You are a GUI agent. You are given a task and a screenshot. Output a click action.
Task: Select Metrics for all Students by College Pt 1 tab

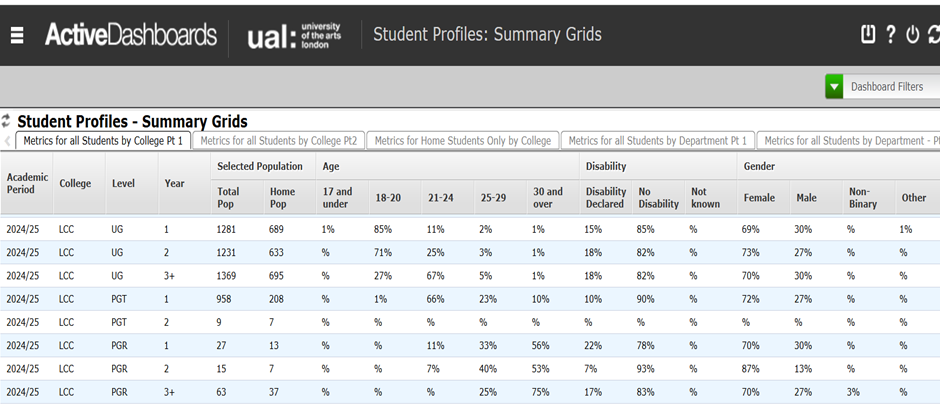click(102, 141)
